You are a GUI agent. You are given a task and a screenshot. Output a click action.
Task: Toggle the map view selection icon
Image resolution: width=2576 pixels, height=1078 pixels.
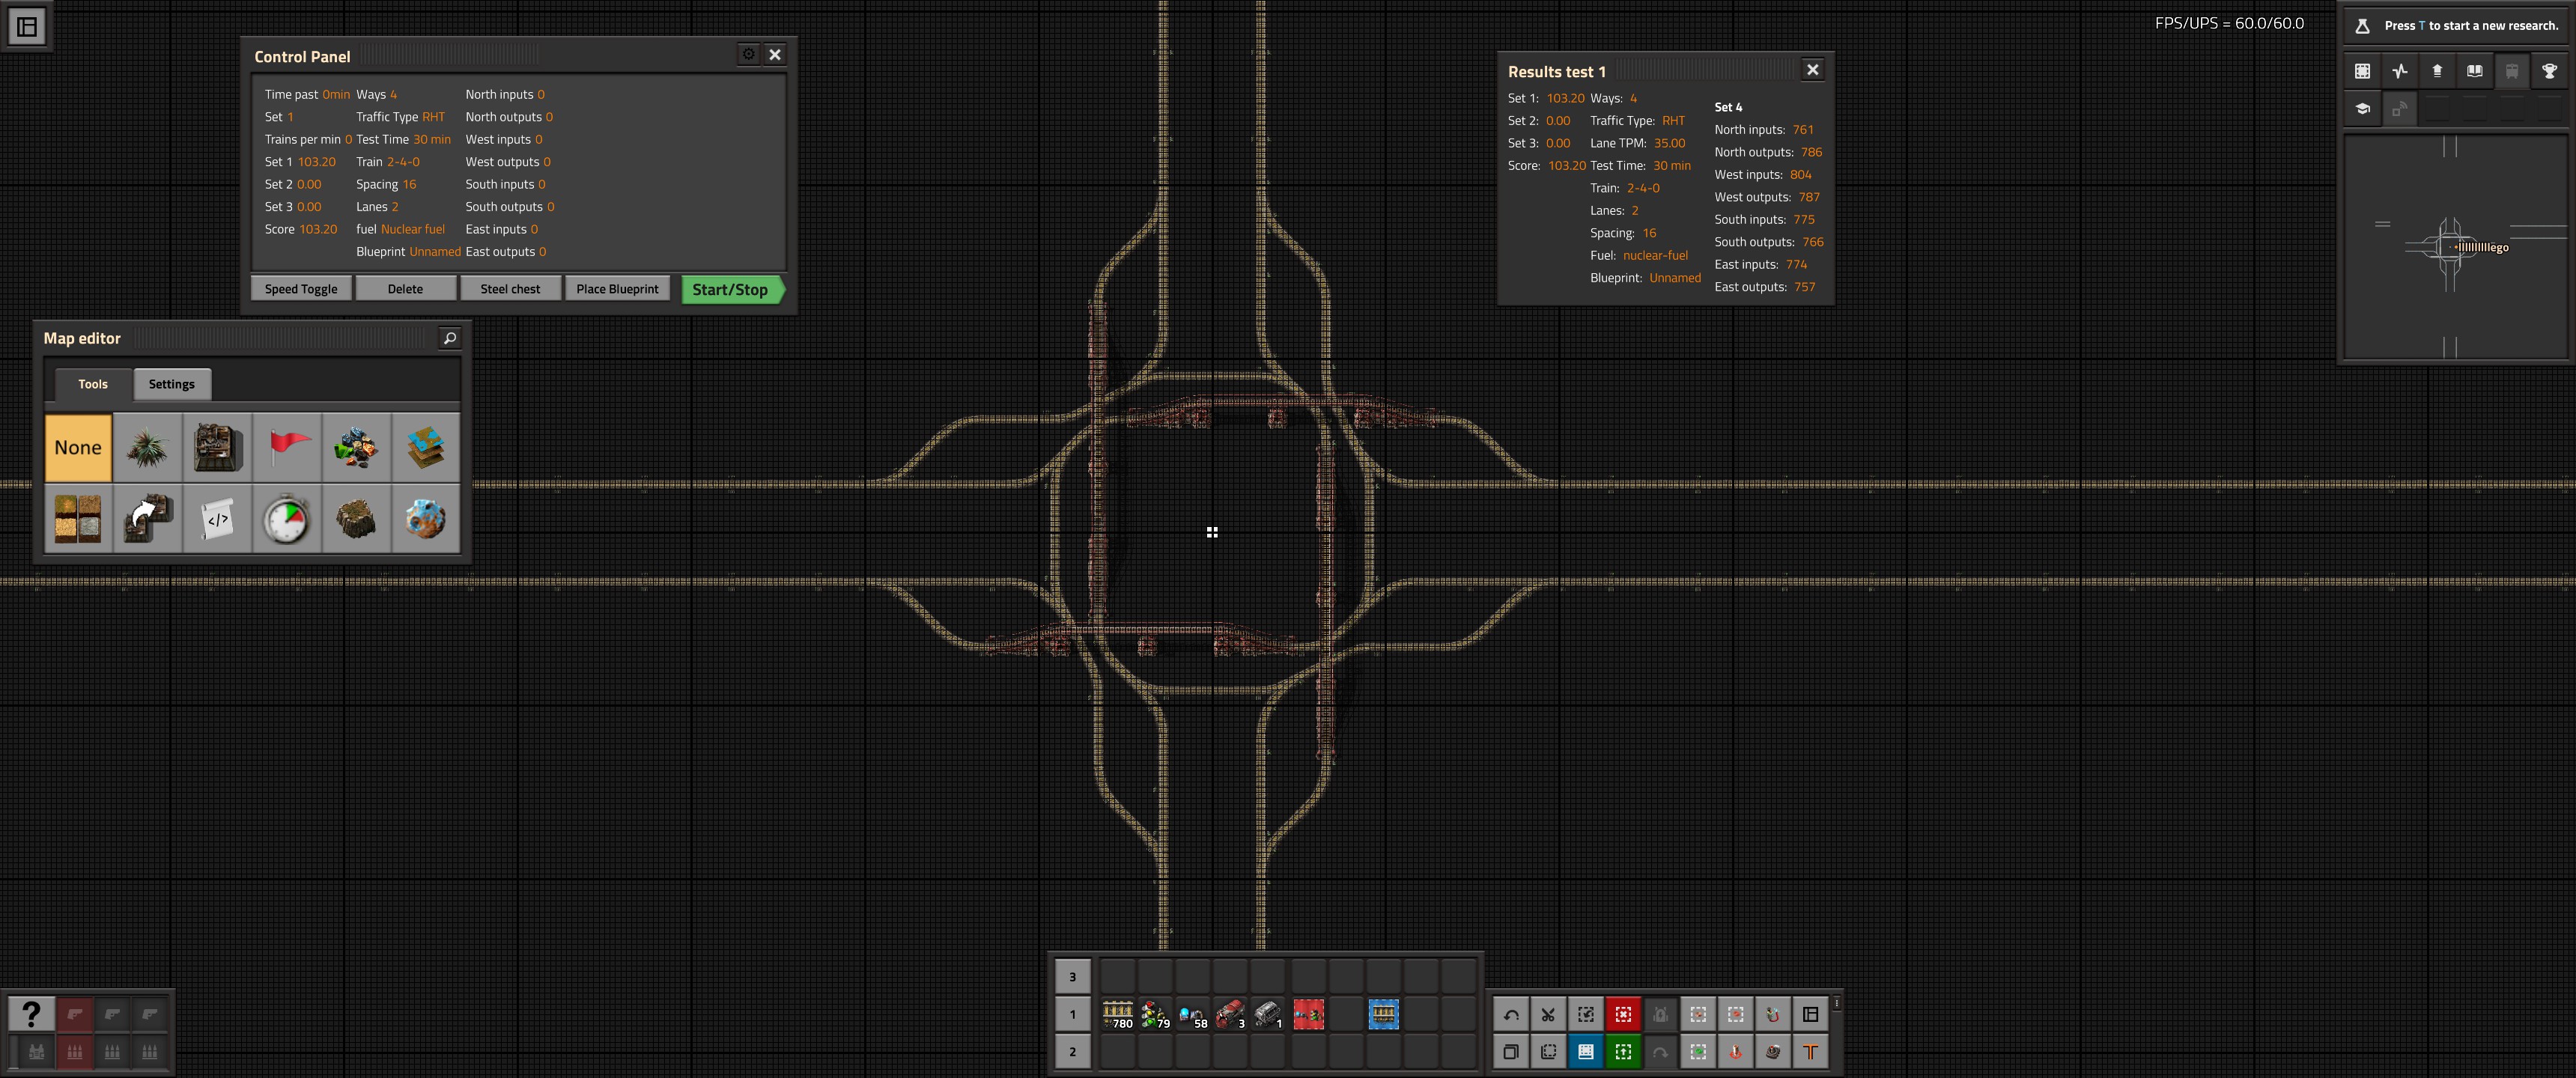[2363, 71]
